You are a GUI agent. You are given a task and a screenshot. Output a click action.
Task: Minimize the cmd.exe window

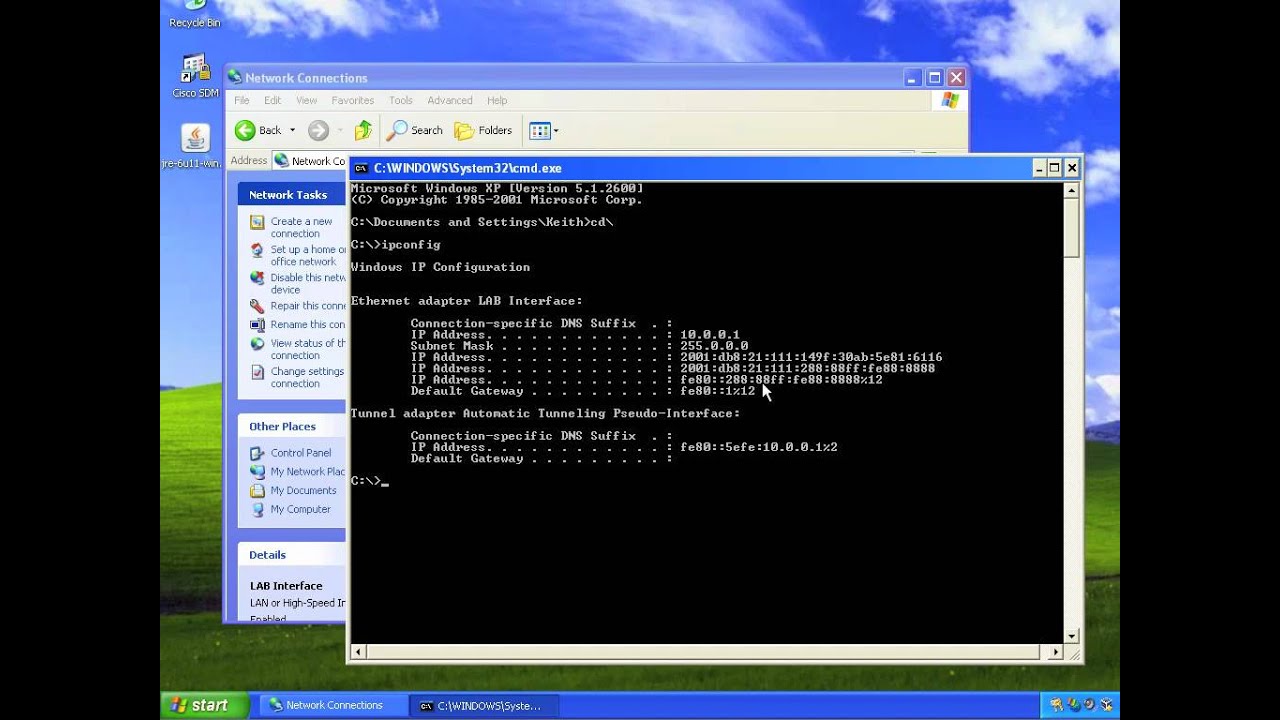pyautogui.click(x=1039, y=168)
